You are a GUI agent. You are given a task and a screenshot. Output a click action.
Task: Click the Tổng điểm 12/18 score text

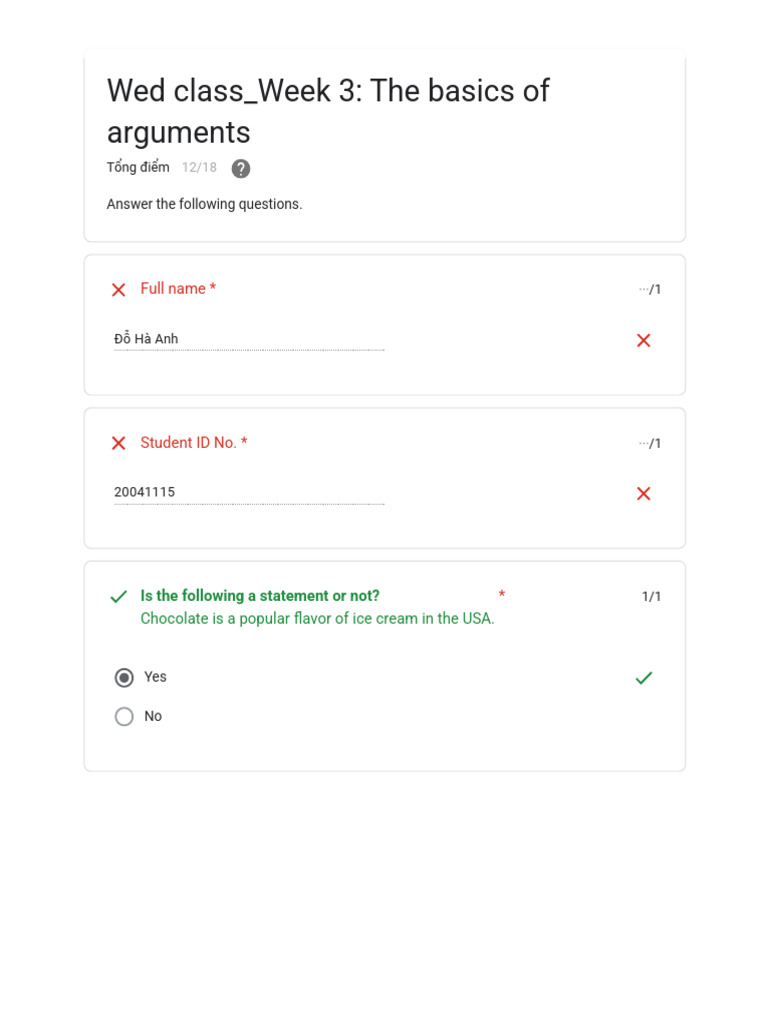(161, 168)
